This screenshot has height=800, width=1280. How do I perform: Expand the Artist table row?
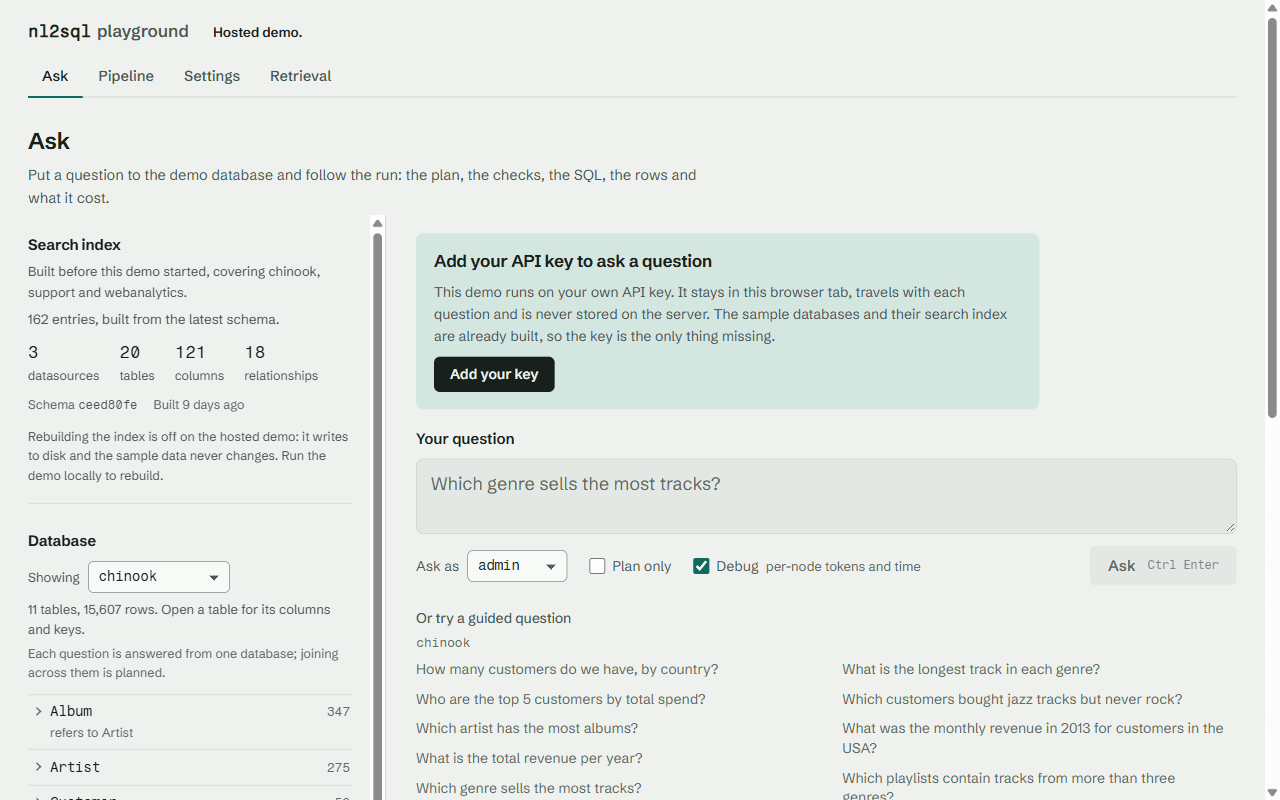coord(190,767)
